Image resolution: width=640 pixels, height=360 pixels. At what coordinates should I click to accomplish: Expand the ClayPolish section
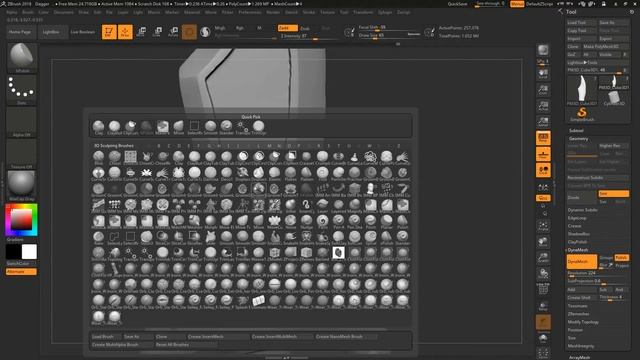coord(577,242)
